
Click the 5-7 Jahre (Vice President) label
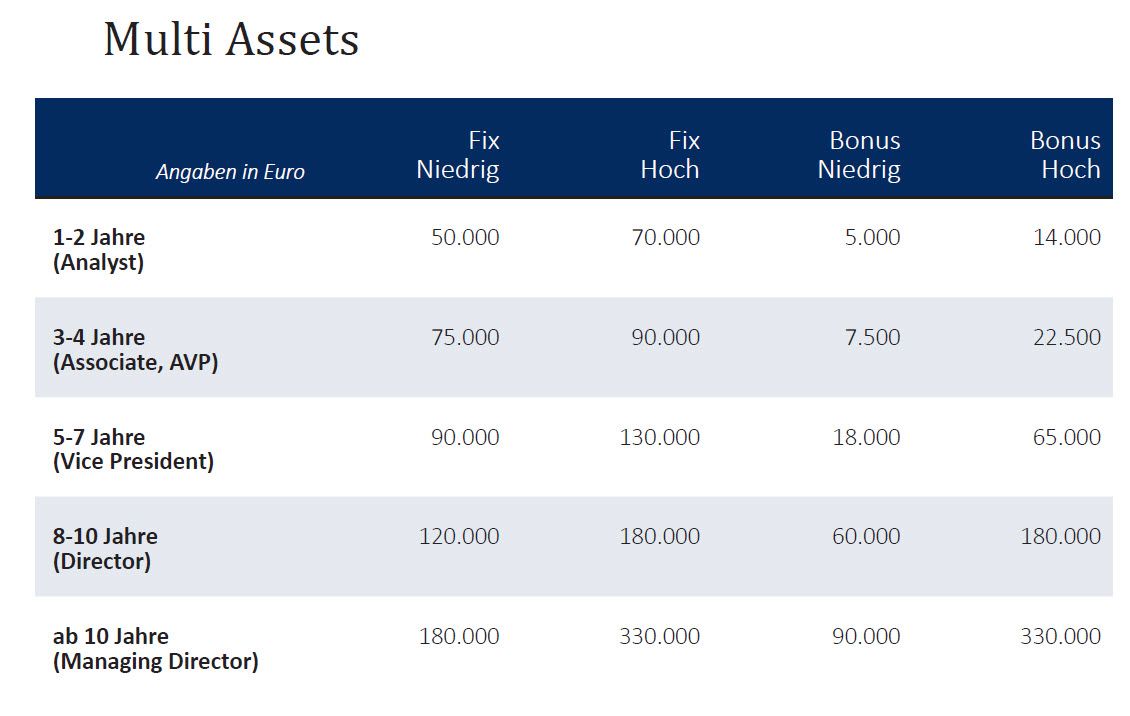[x=133, y=449]
